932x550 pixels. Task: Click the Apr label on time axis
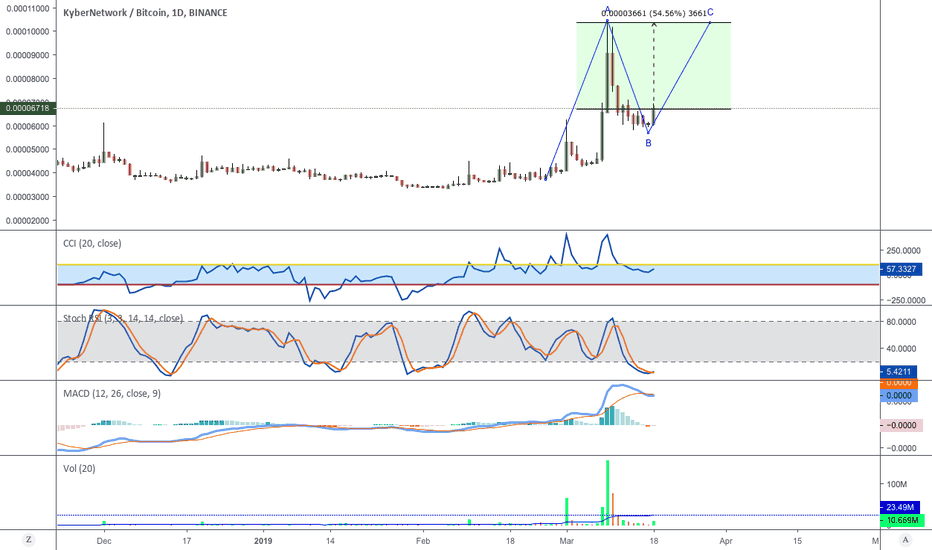[726, 540]
